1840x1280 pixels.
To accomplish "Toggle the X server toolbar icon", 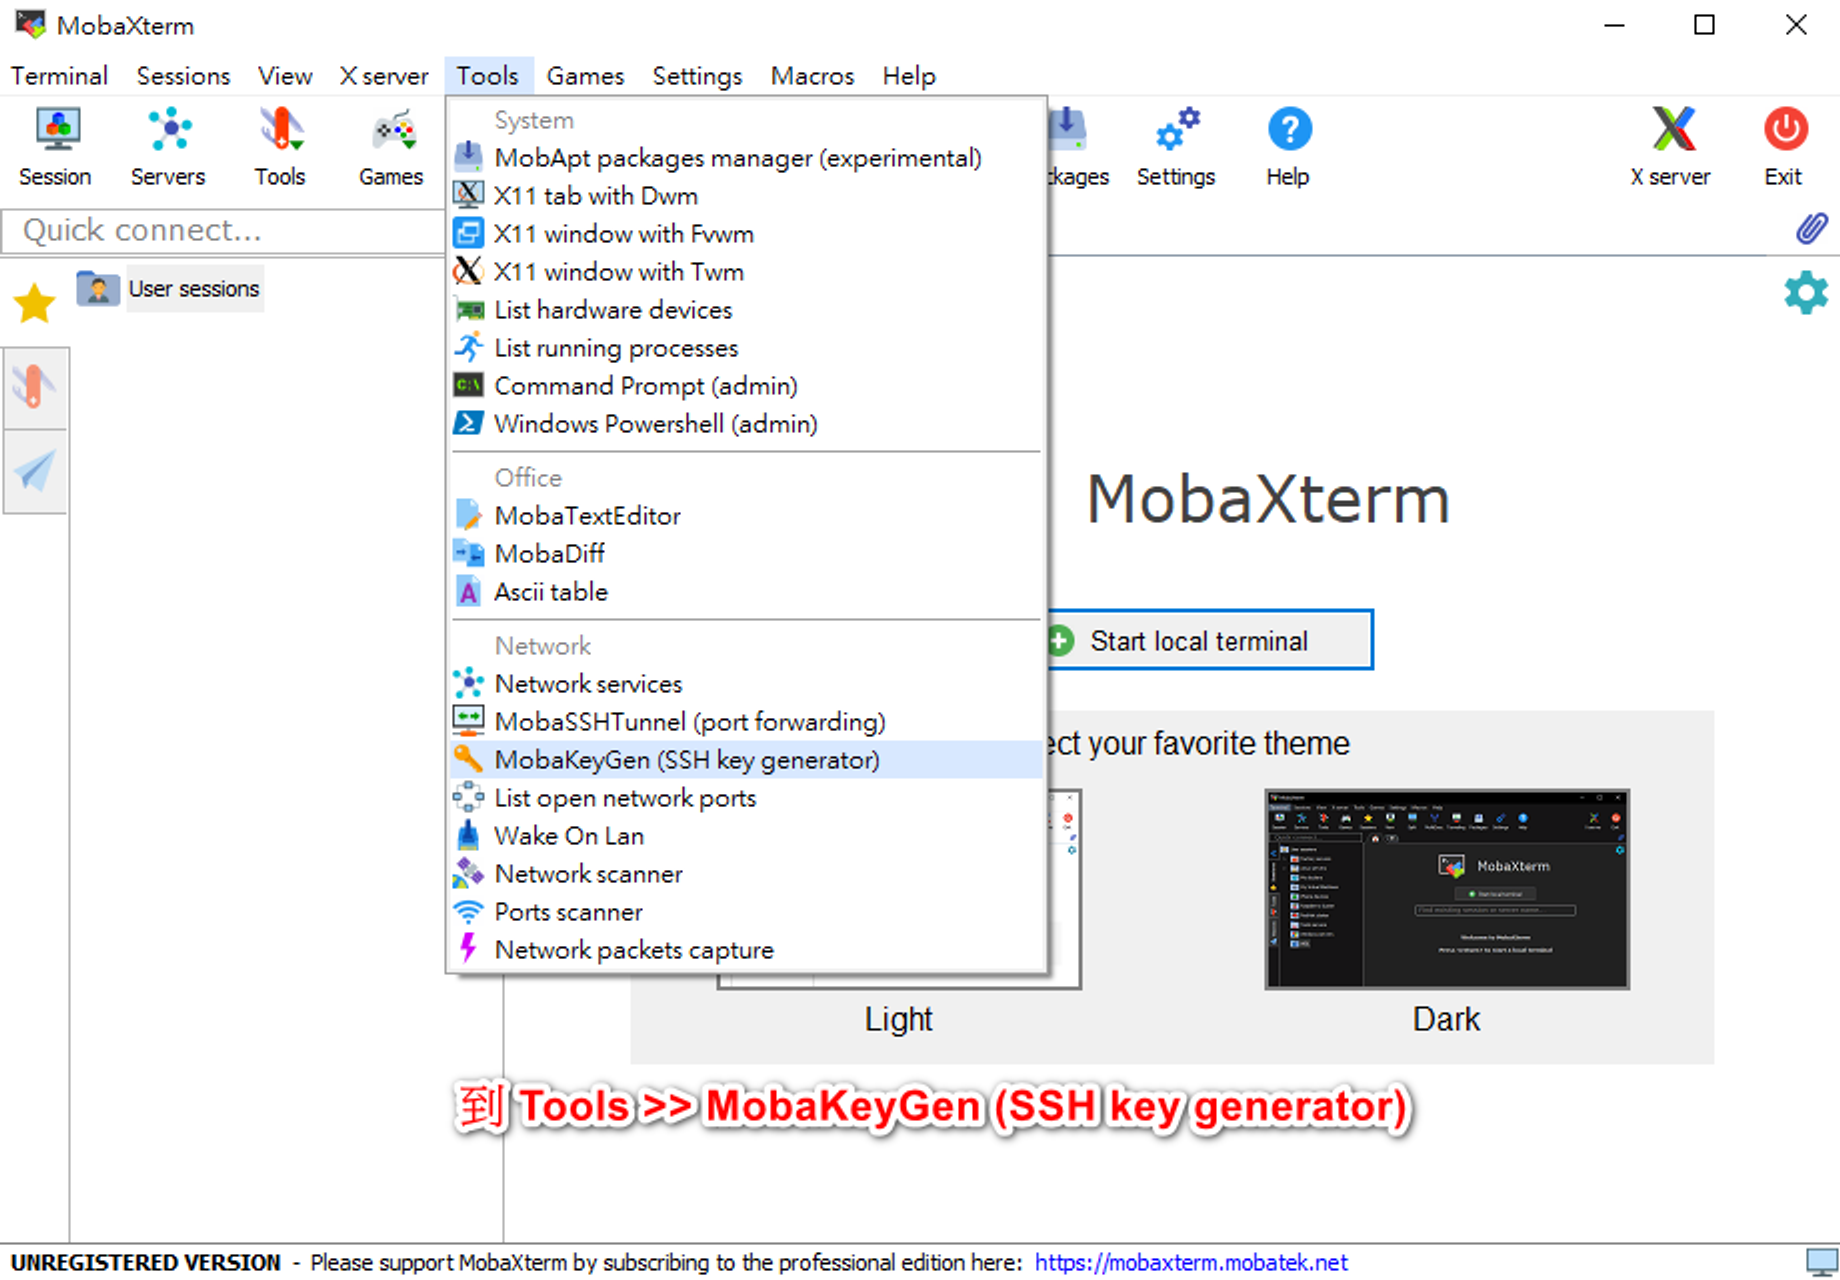I will (1671, 147).
